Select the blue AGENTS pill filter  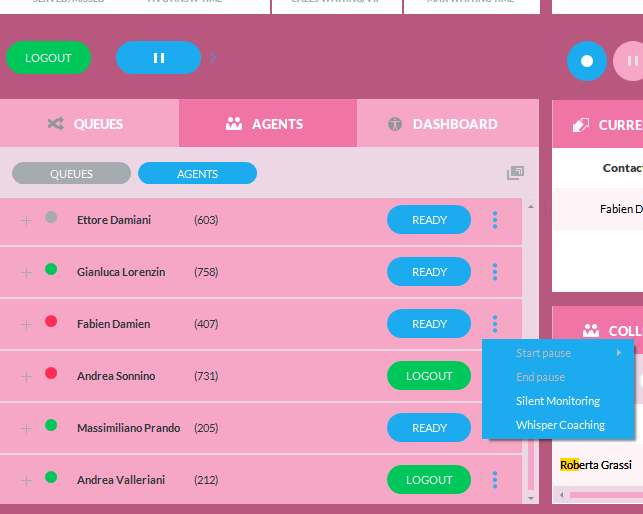[x=197, y=174]
